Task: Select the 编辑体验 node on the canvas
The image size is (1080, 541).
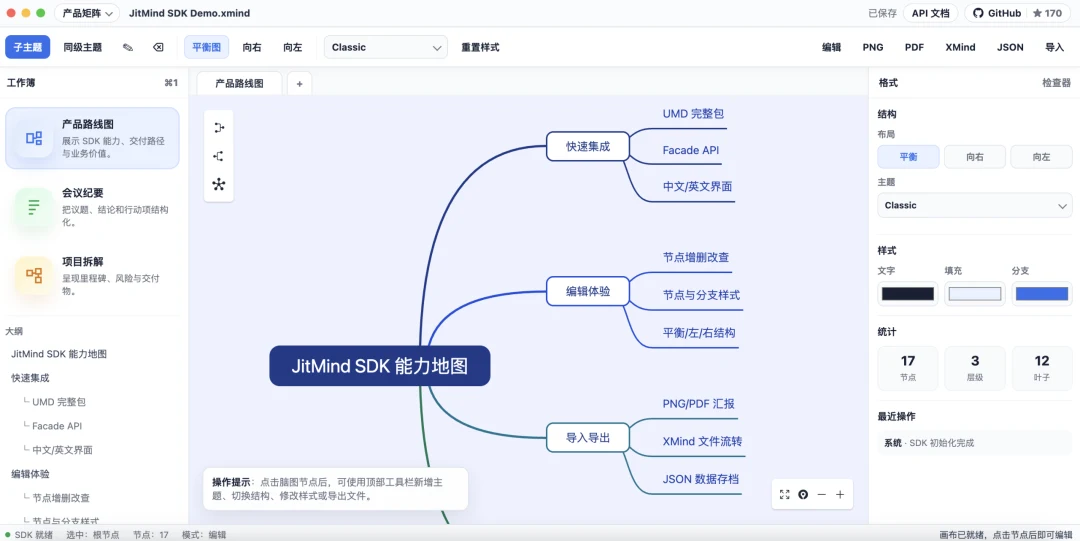Action: (588, 292)
